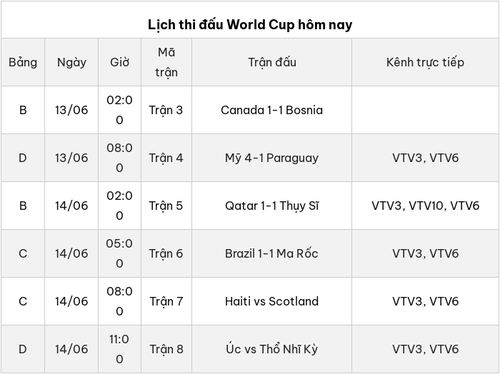Click the Brazil 1-1 Ma Rốc match cell
Image resolution: width=500 pixels, height=374 pixels.
coord(272,254)
